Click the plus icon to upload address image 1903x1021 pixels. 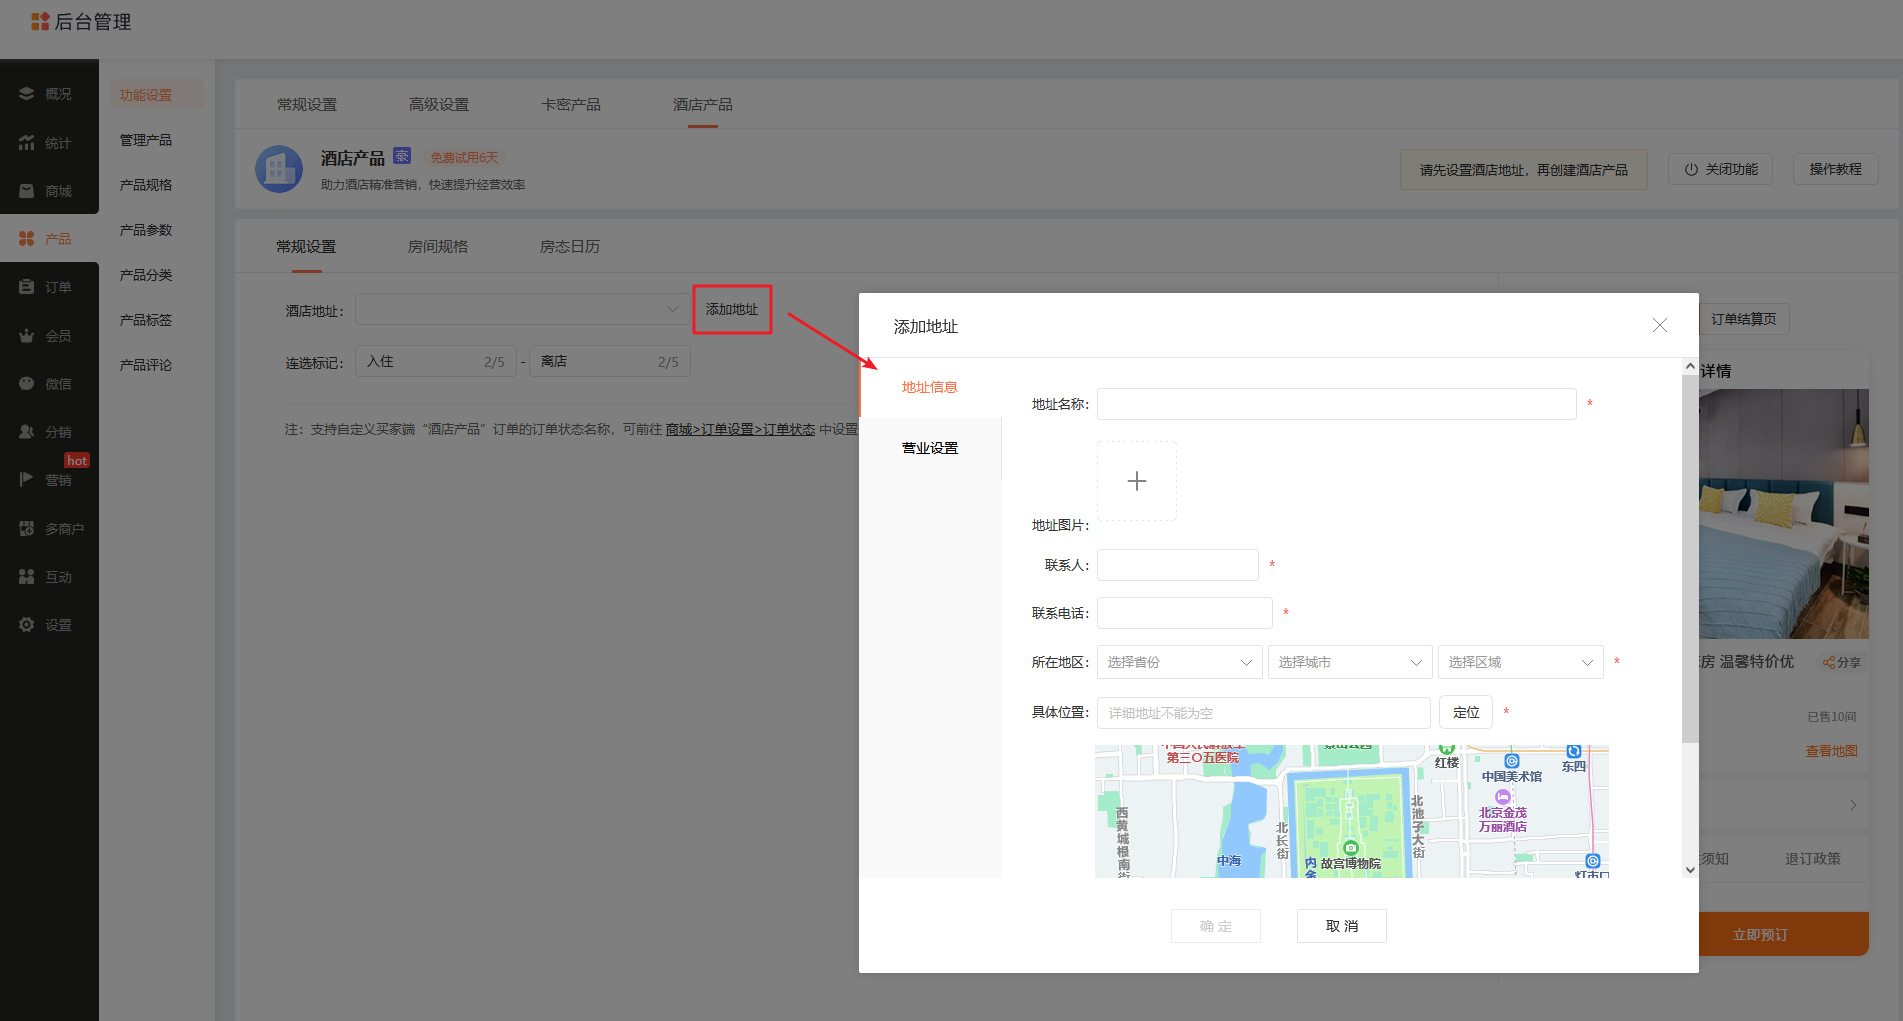tap(1137, 481)
